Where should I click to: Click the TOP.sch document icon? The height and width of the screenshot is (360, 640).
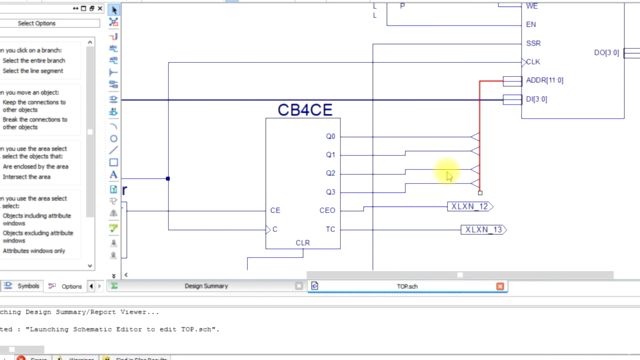pos(314,286)
